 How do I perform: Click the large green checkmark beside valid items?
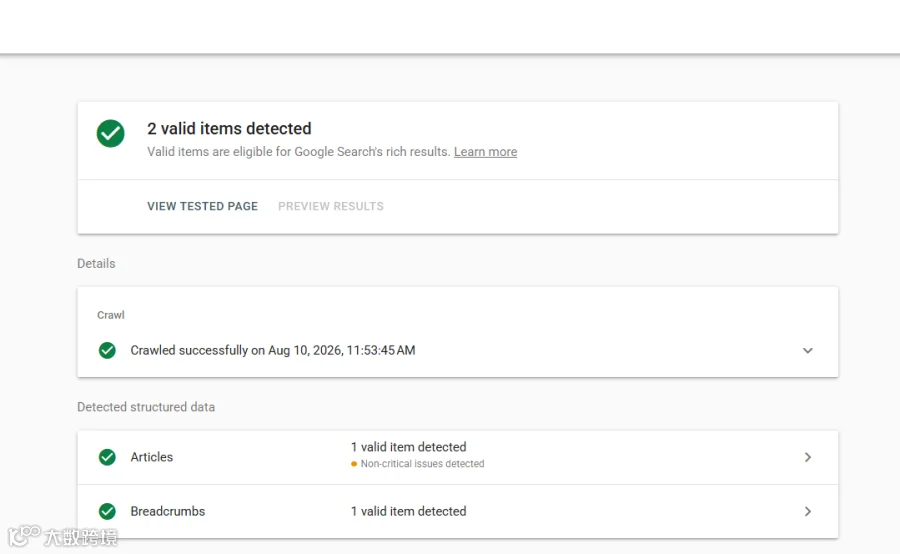click(110, 133)
